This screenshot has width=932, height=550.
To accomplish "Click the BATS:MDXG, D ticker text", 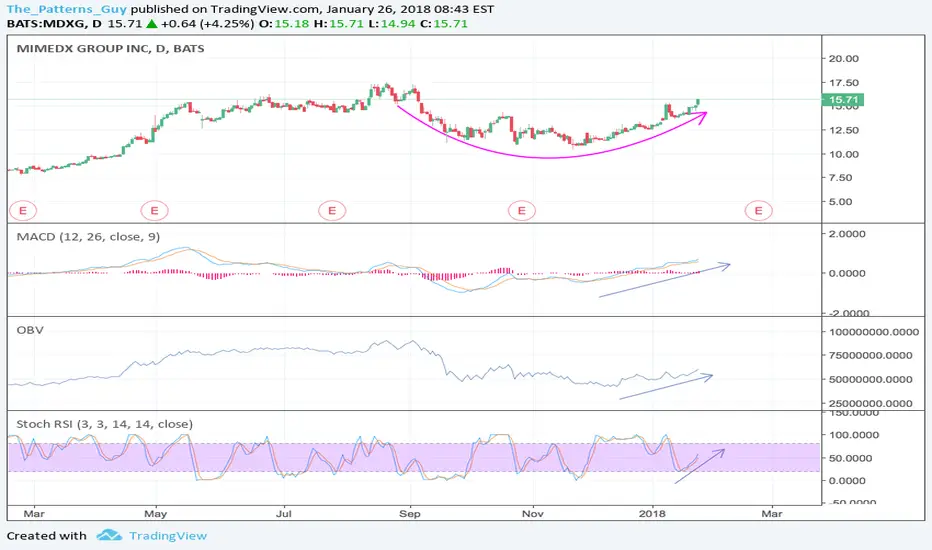I will point(54,24).
